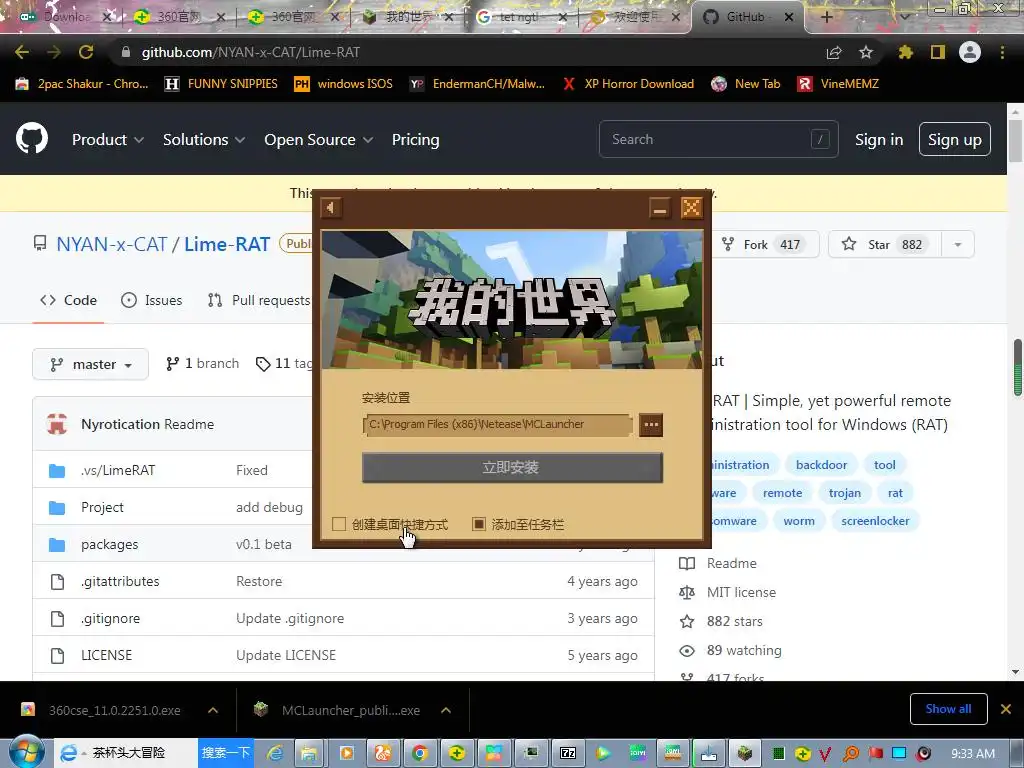
Task: Open the tab search chevron in Chrome
Action: pyautogui.click(x=904, y=17)
